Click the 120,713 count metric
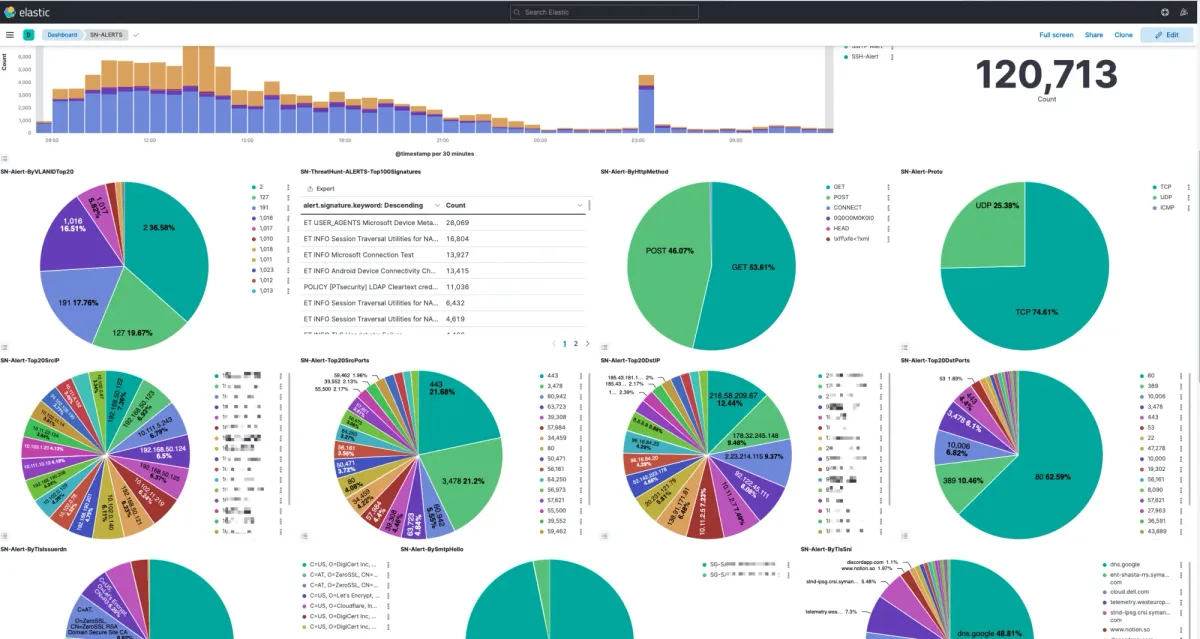Screen dimensions: 1200x639 pos(1046,76)
